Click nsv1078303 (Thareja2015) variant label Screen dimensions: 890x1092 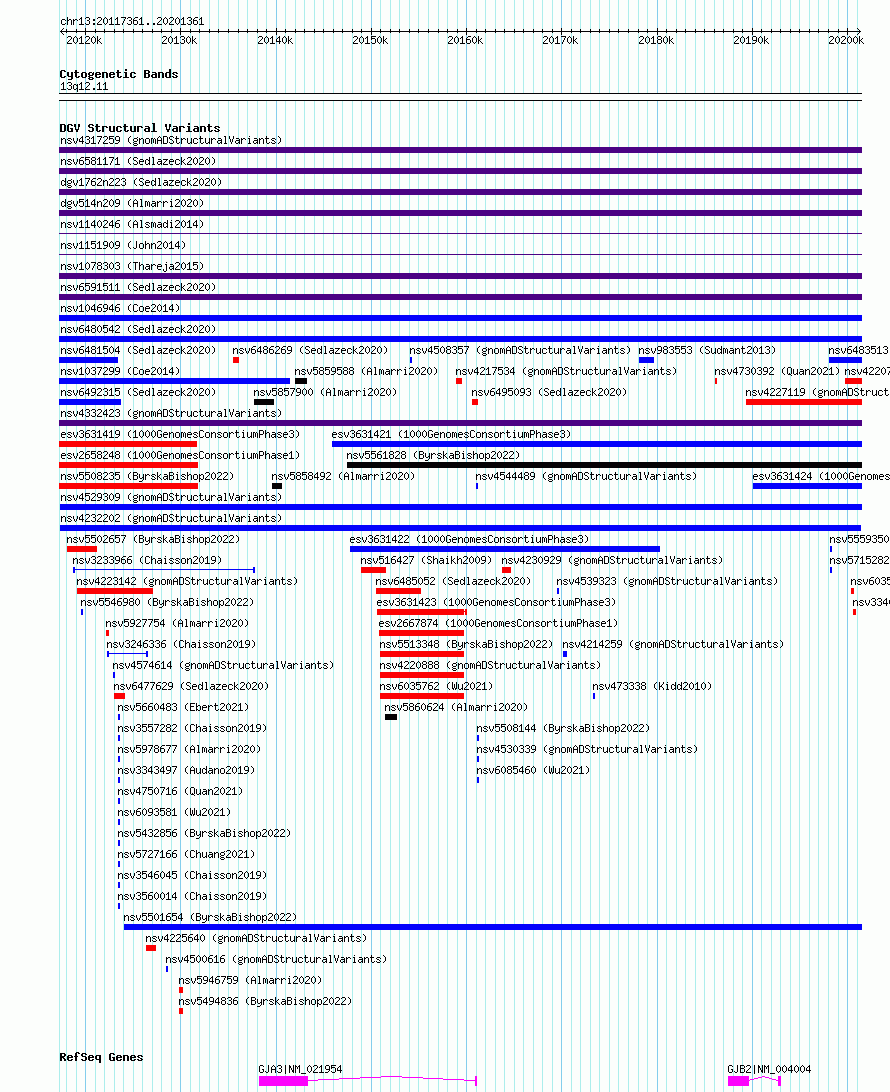coord(132,266)
